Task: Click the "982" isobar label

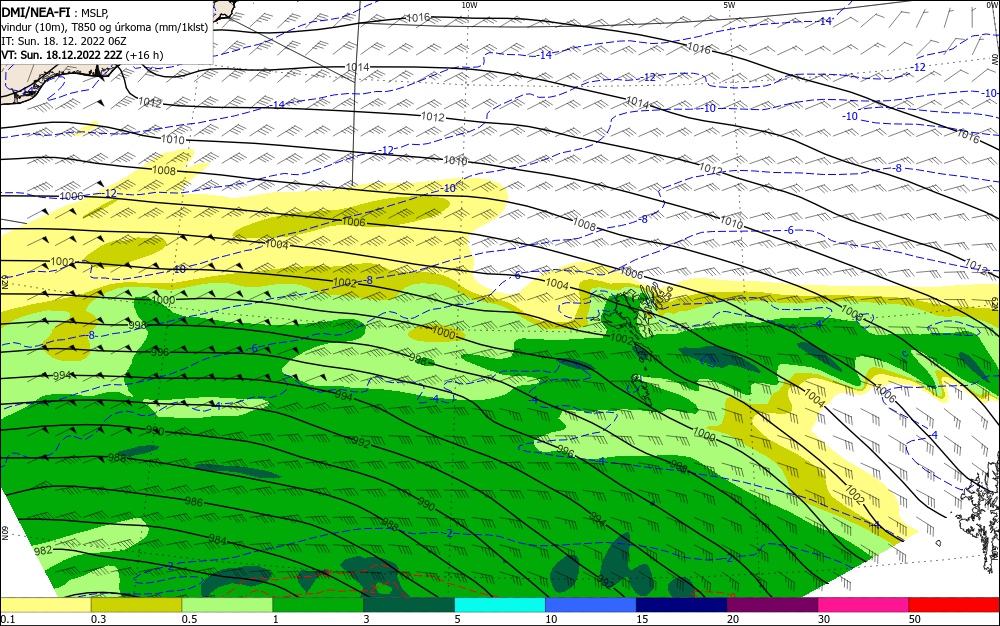Action: click(43, 550)
